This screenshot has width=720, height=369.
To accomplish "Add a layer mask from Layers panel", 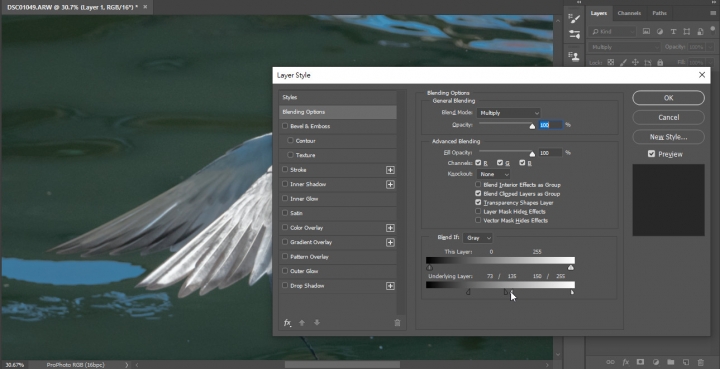I will tap(641, 362).
